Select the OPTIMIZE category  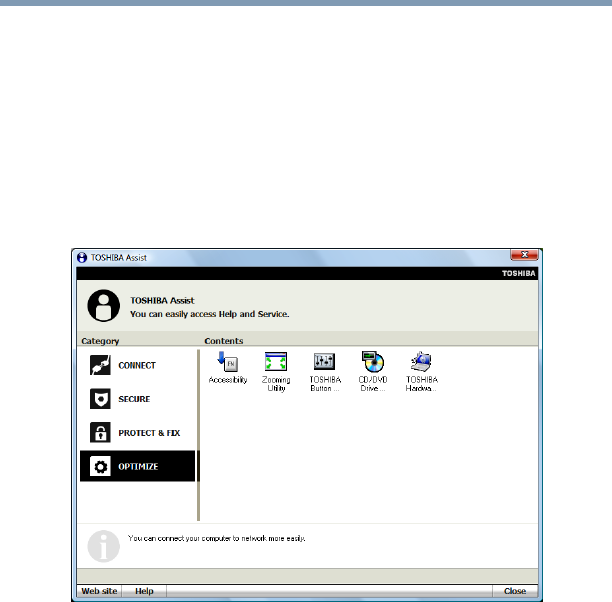[137, 466]
